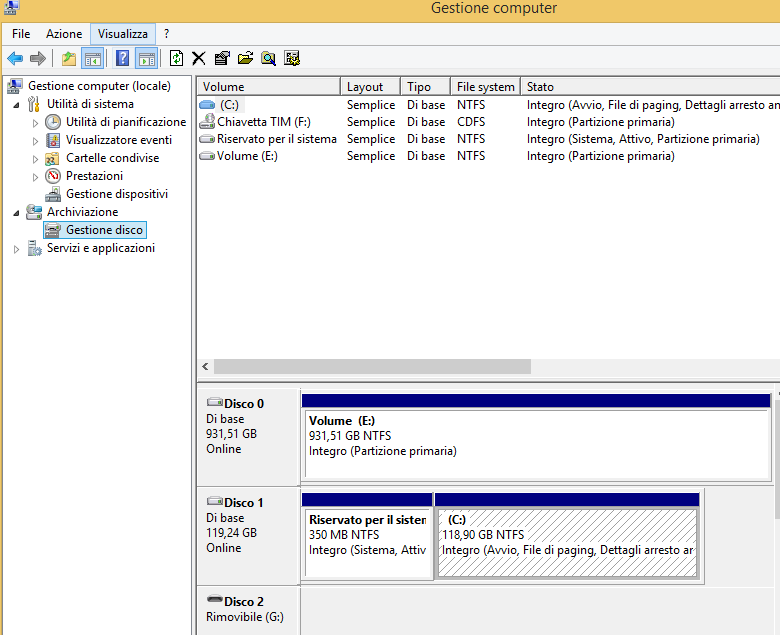Toggle the Show/Hide Action pane icon
Image resolution: width=780 pixels, height=635 pixels.
tap(147, 58)
